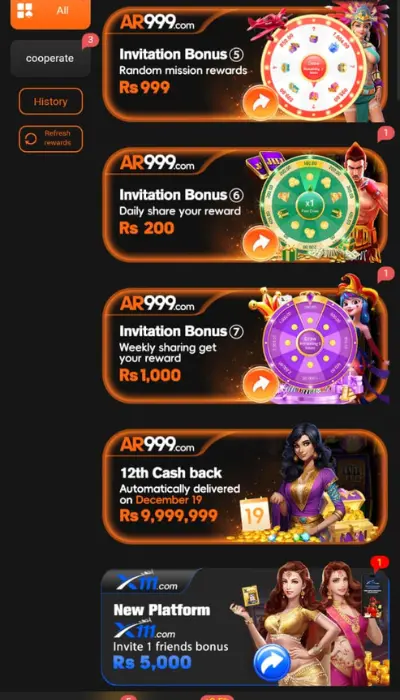Click the red badge above New Platform banner
Screen dimensions: 400x700
click(379, 562)
